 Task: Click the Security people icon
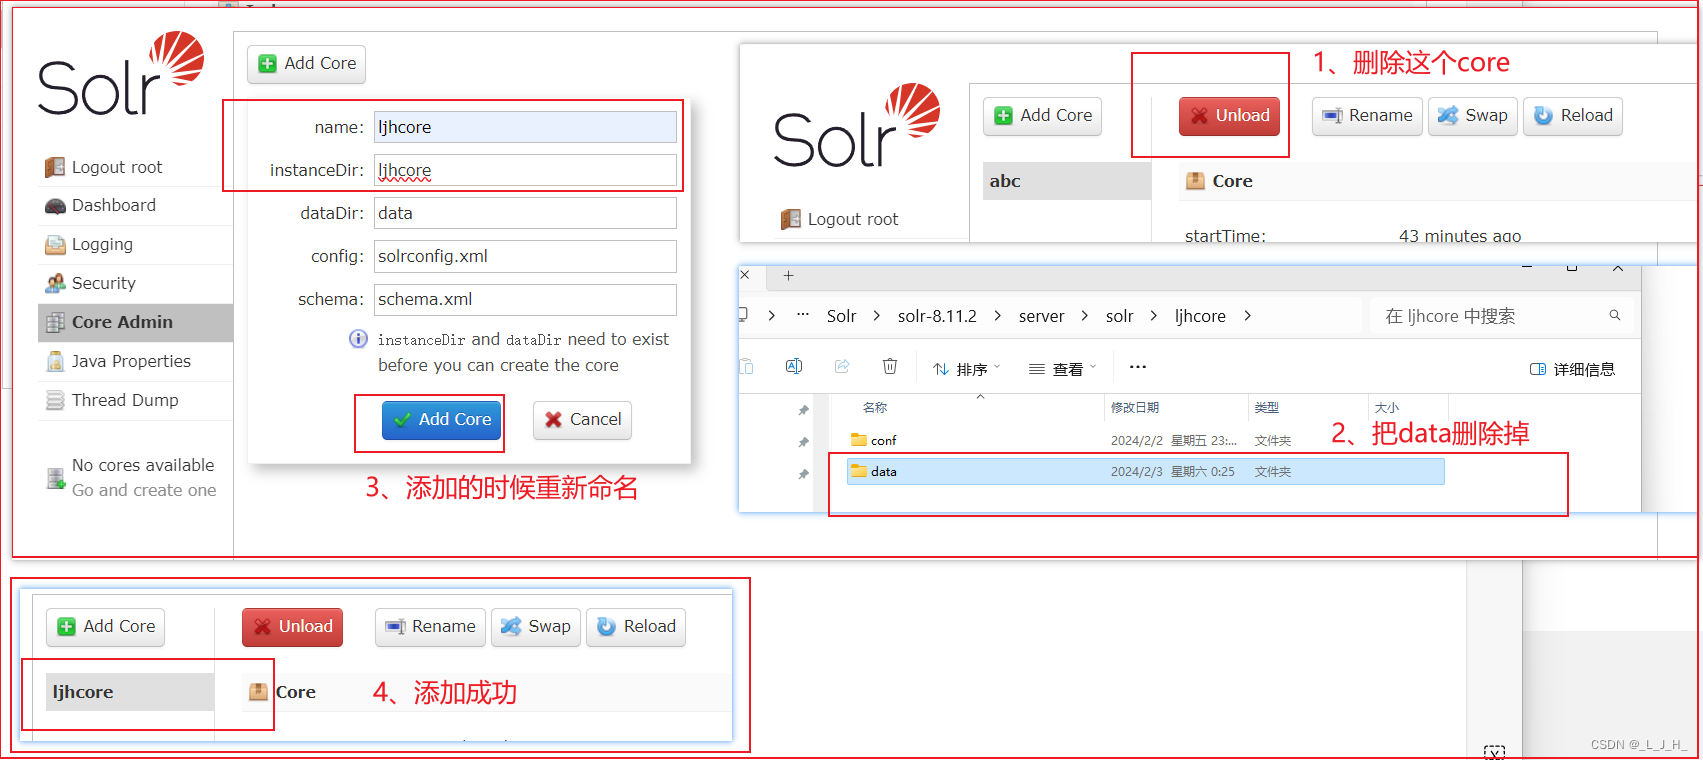(x=55, y=284)
